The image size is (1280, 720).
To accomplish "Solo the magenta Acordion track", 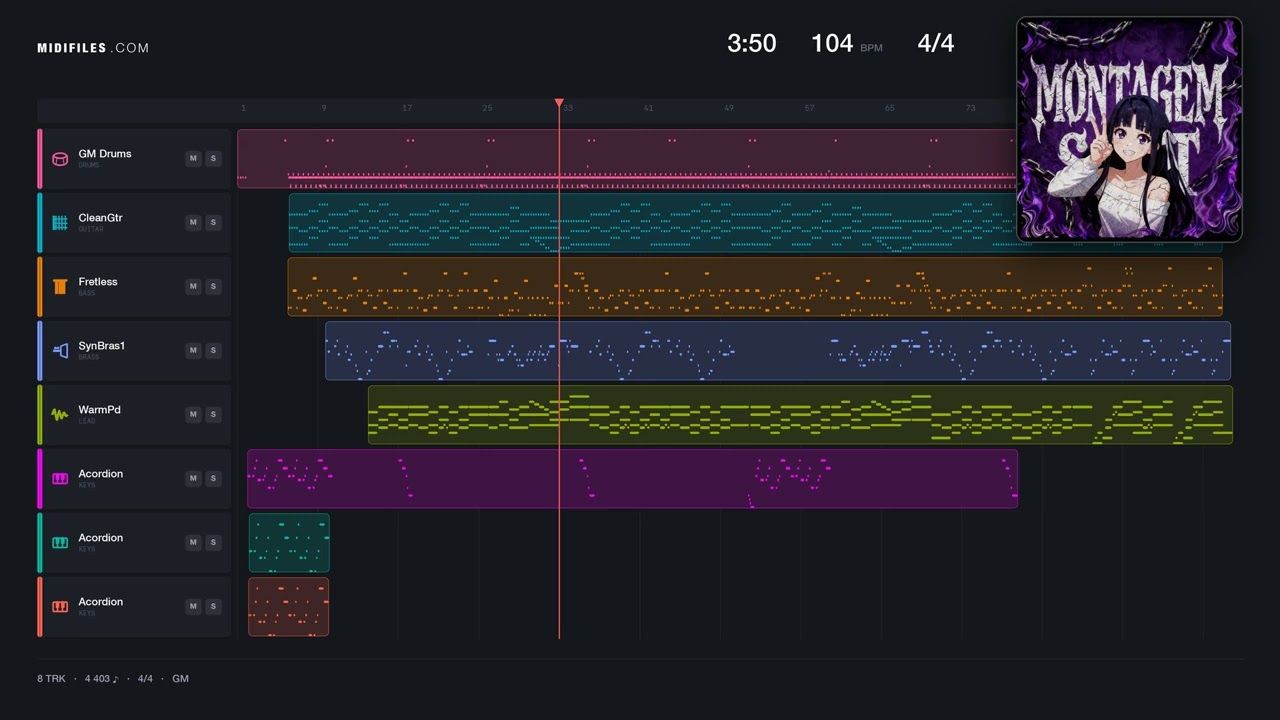I will coord(213,478).
